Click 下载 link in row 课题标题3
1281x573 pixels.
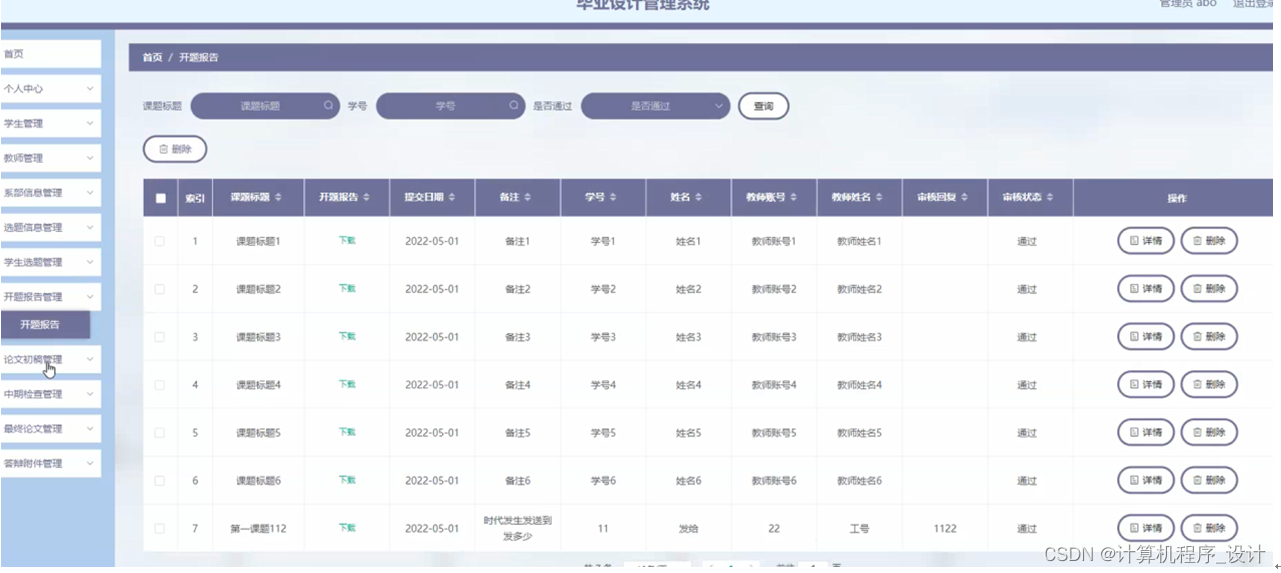[346, 336]
